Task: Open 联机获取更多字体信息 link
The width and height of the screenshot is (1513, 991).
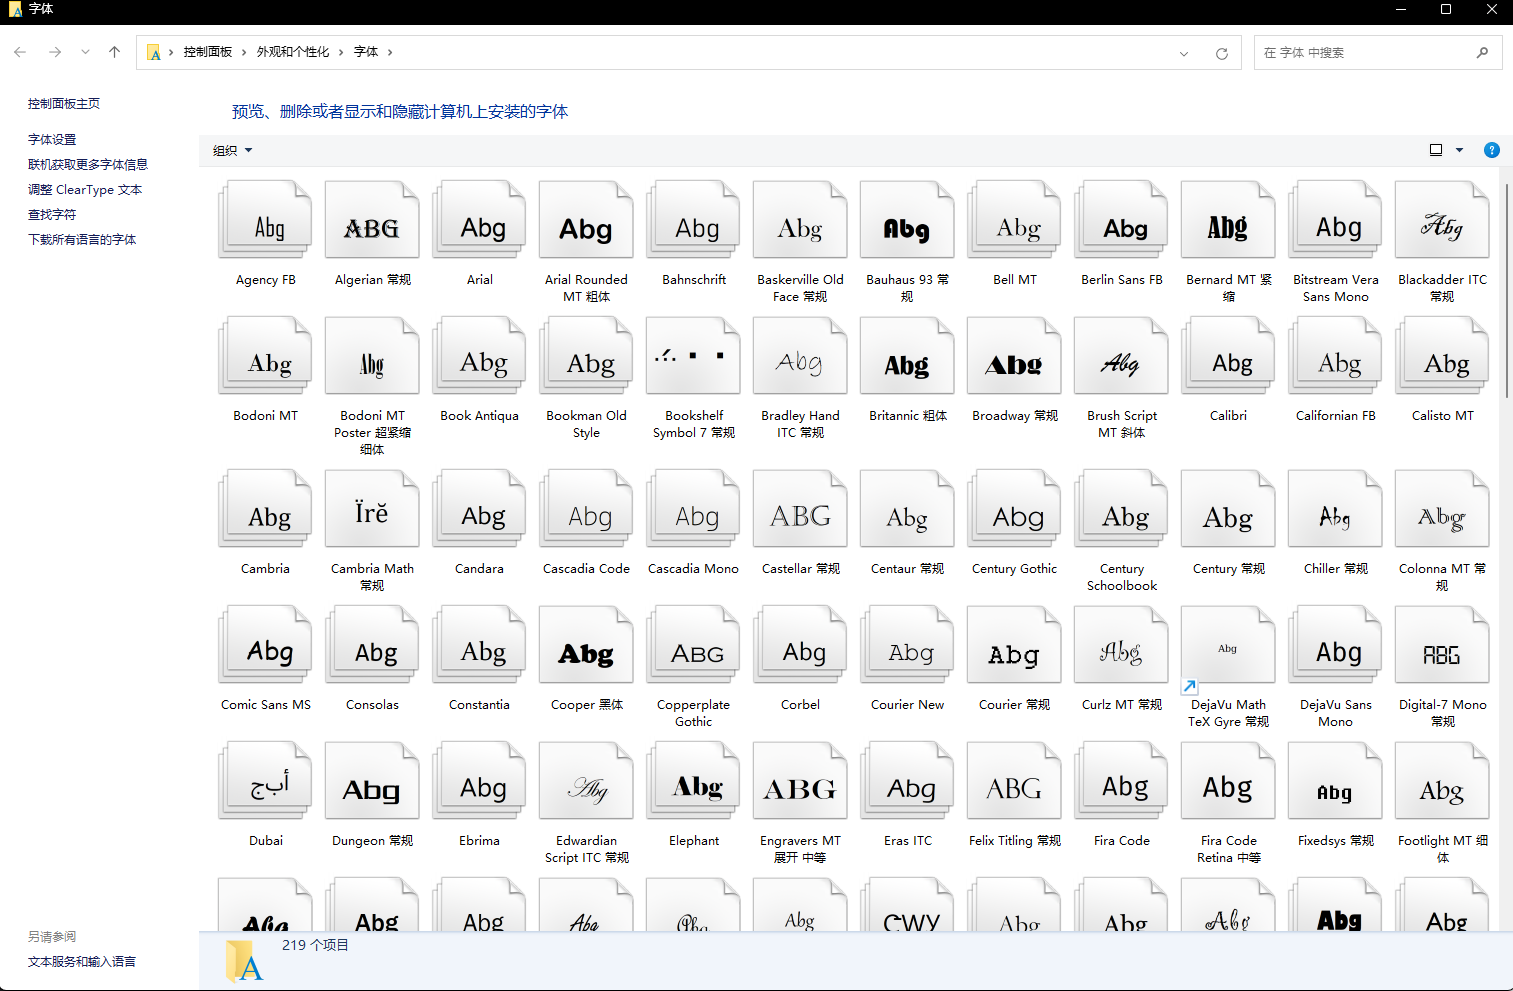Action: [88, 165]
